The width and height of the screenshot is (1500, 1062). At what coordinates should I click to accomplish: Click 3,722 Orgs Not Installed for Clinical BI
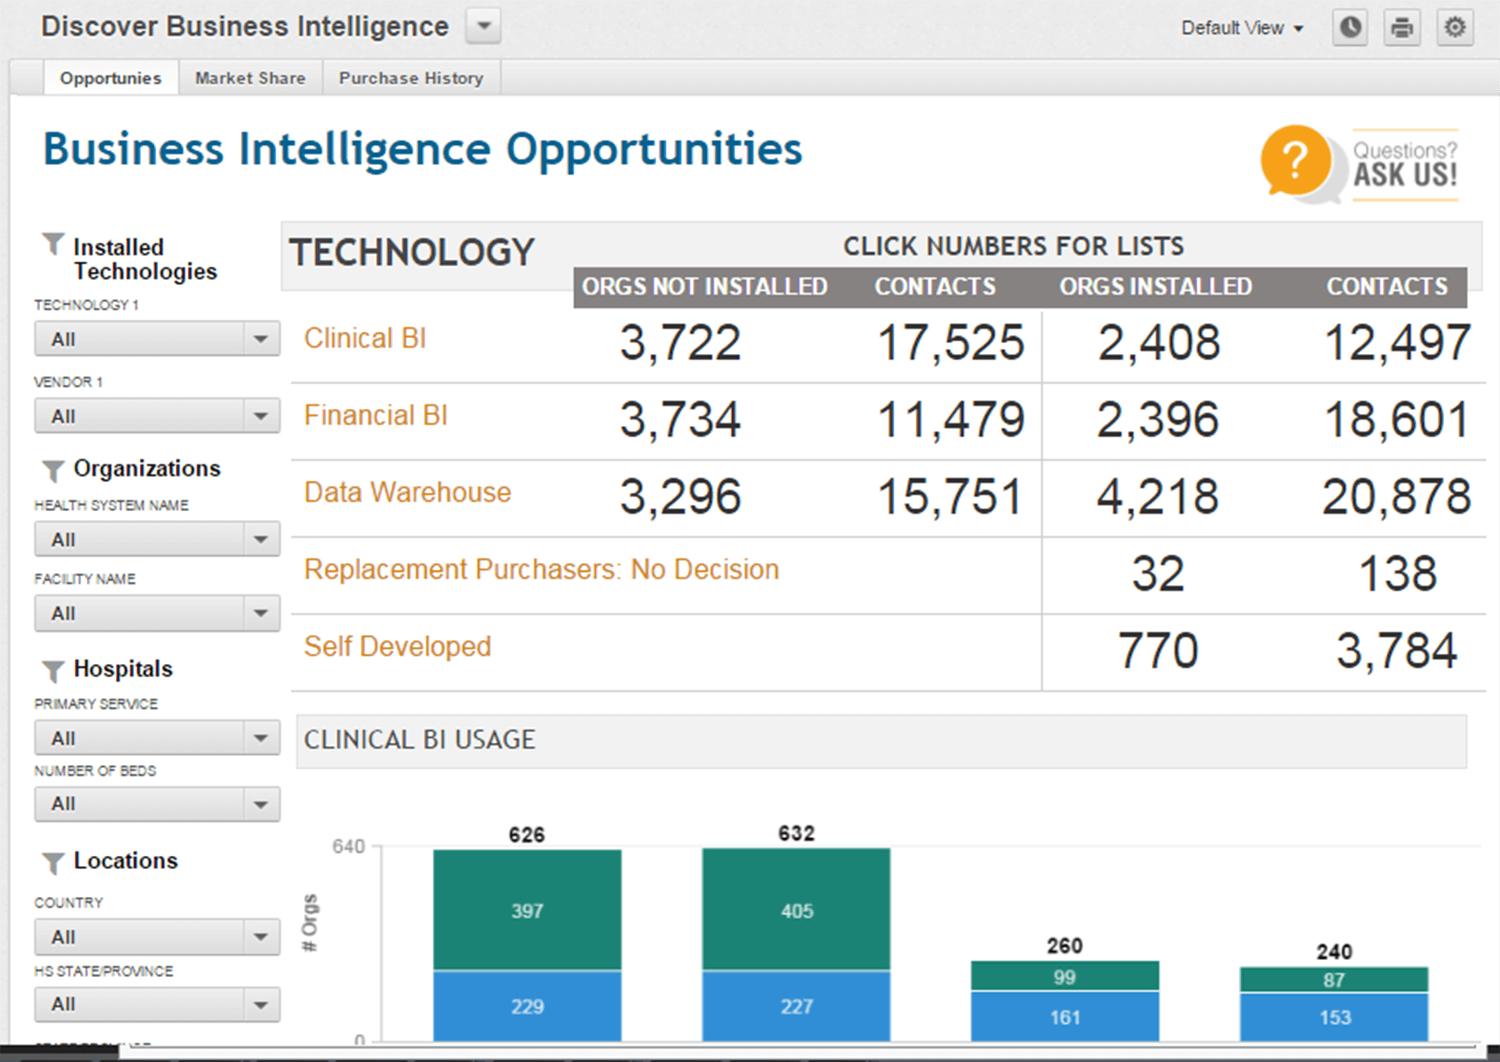point(679,343)
